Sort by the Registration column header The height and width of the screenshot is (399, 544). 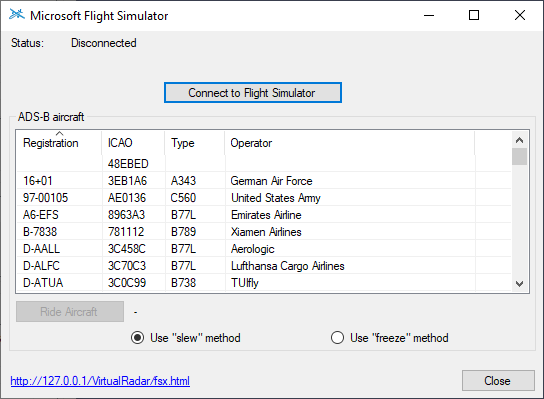point(59,143)
